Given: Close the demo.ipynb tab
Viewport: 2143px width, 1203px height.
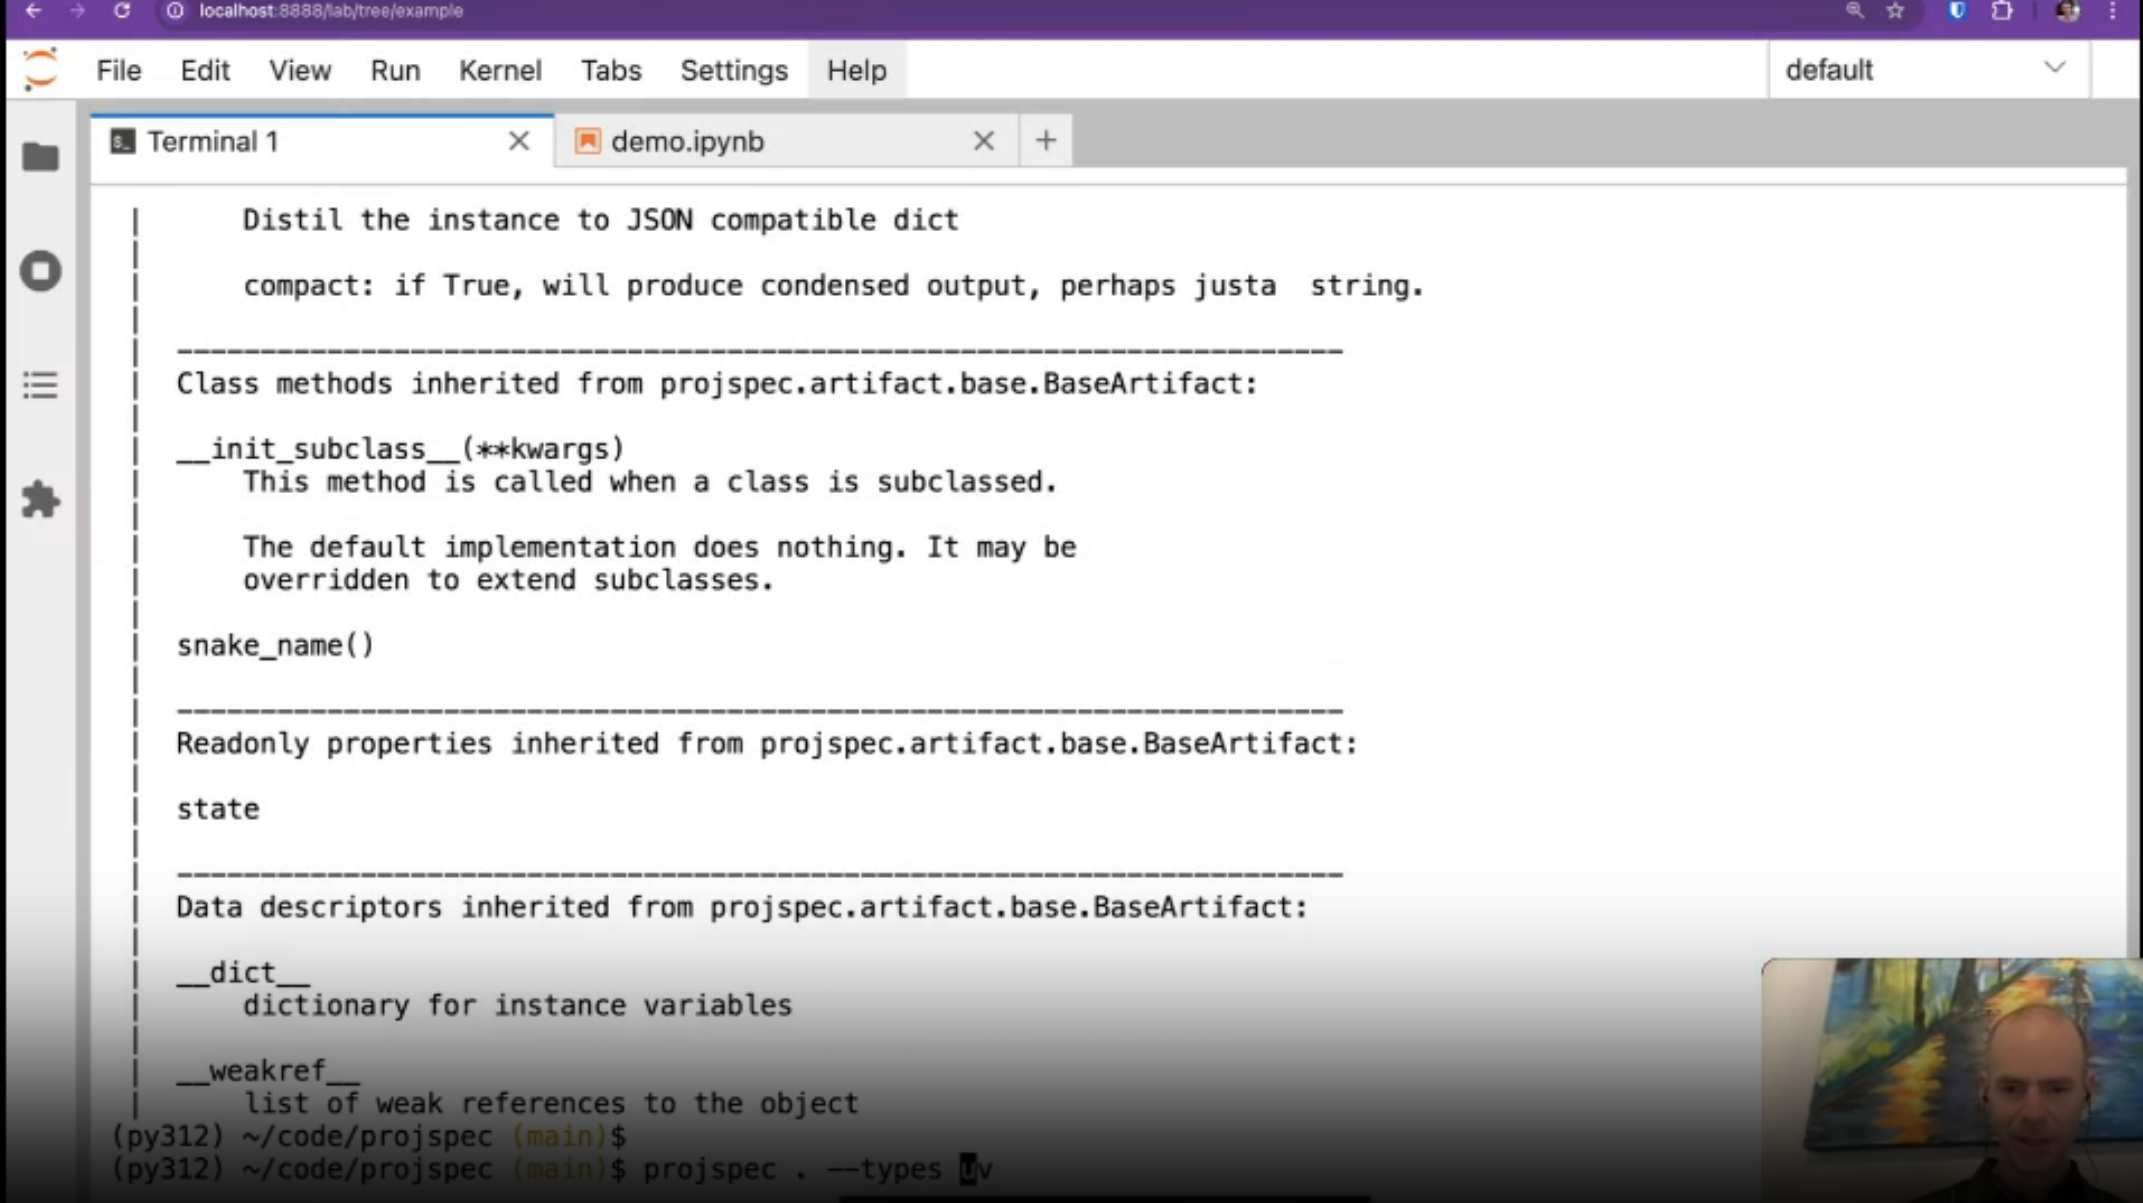Looking at the screenshot, I should click(983, 142).
